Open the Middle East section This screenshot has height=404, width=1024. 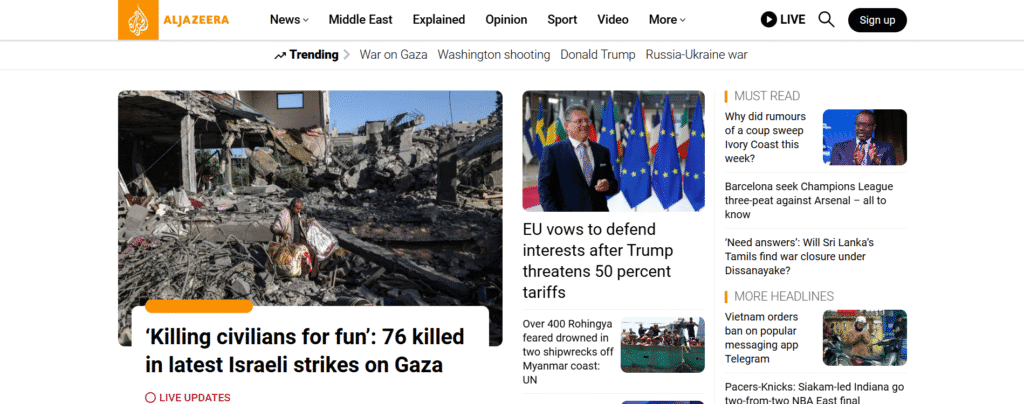[360, 20]
